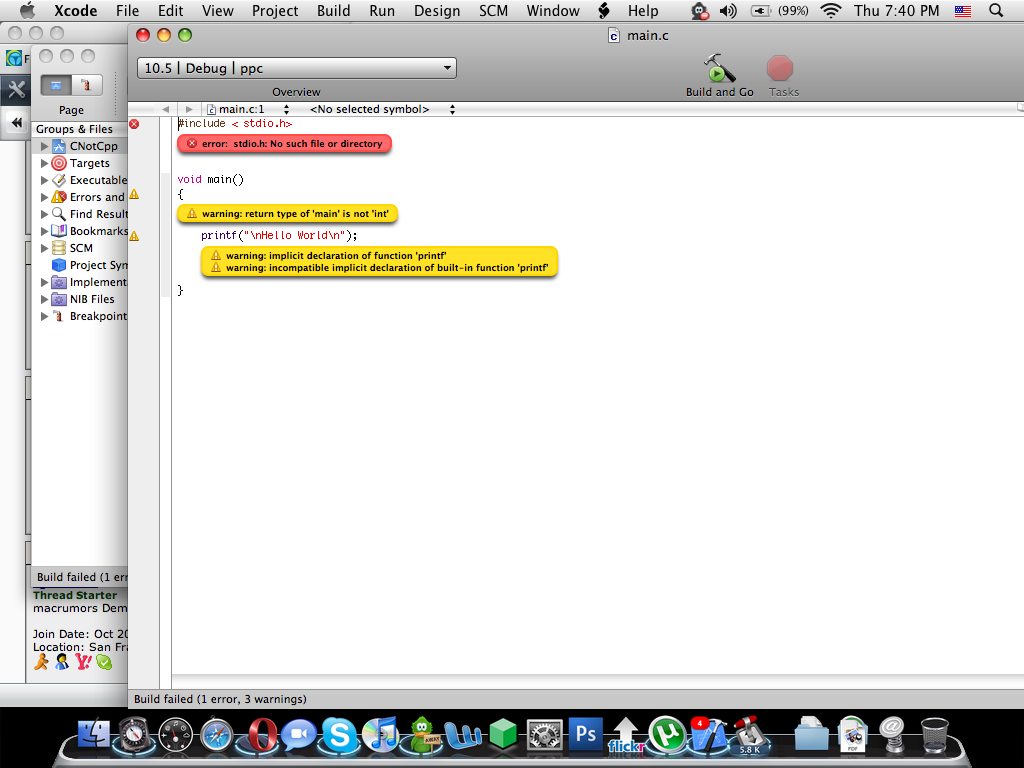
Task: Expand the NIB Files triangle
Action: [44, 299]
